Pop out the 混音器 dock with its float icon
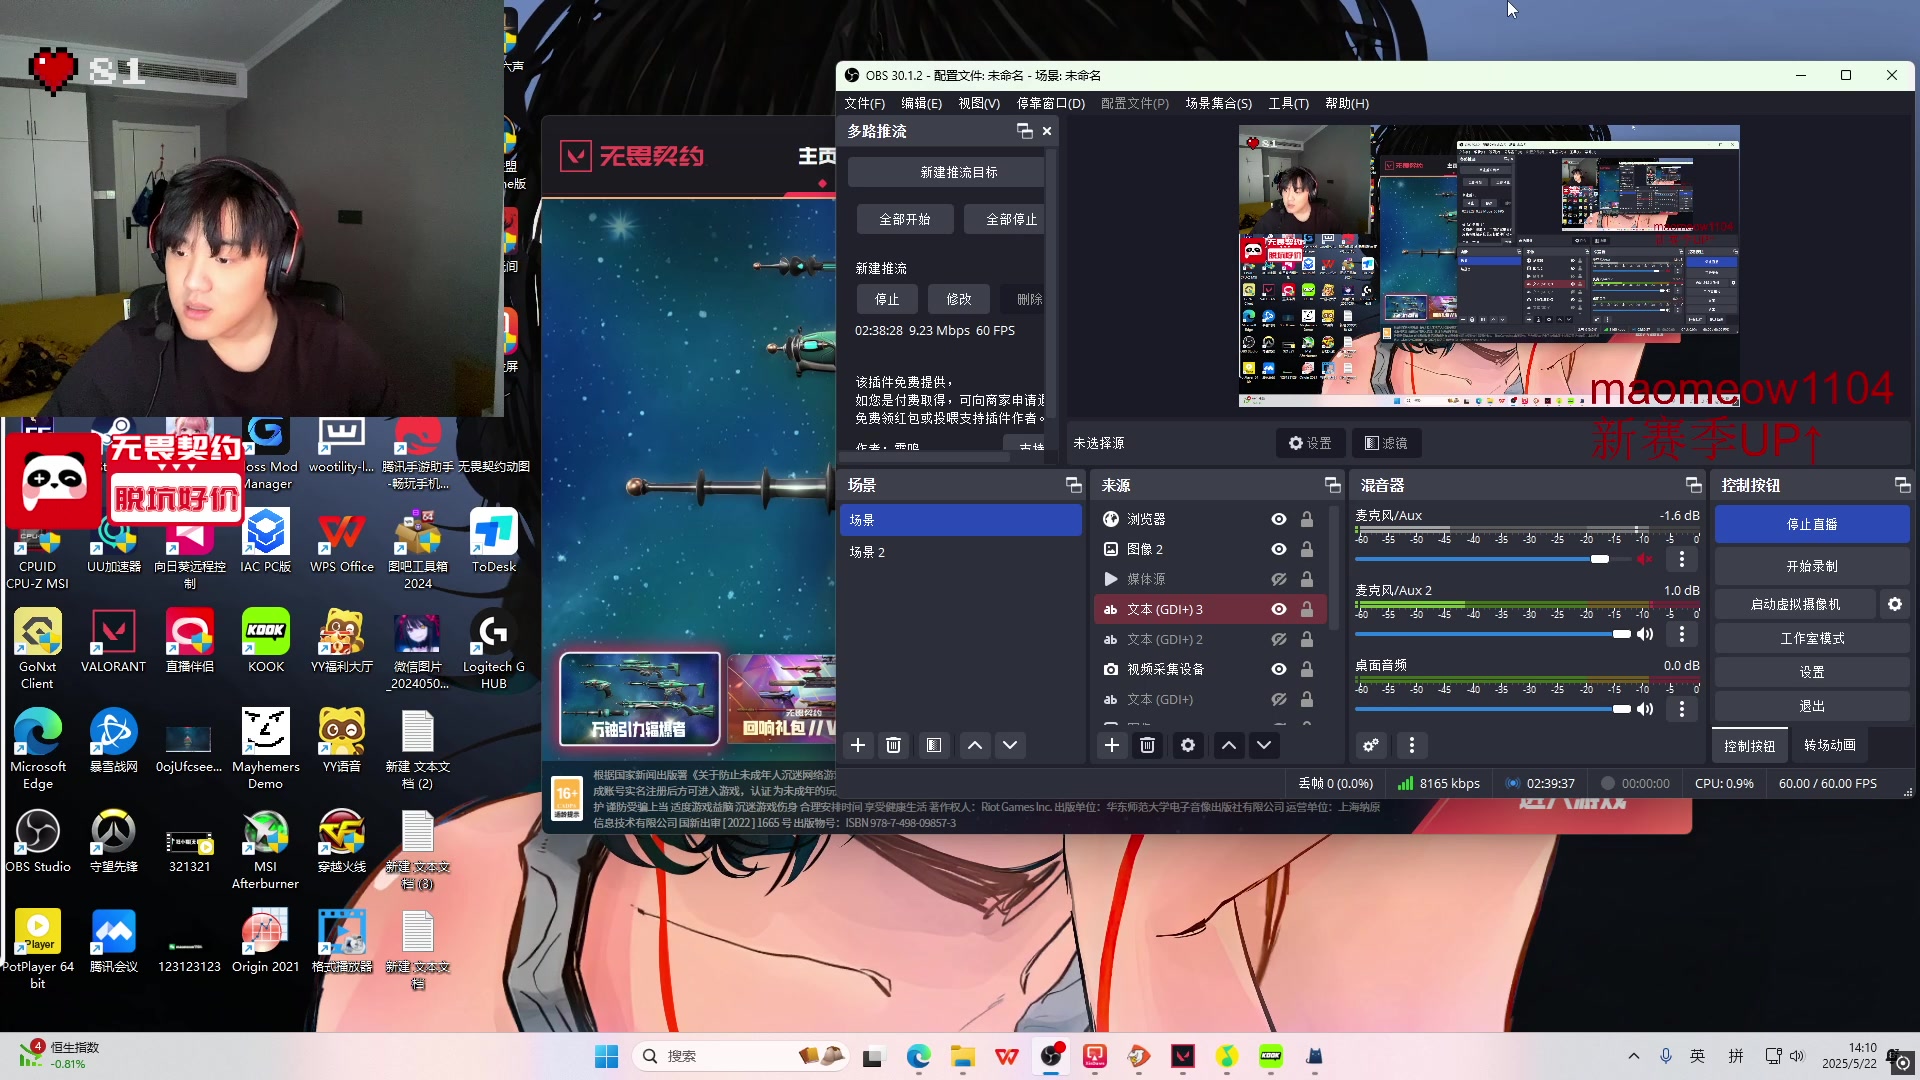Viewport: 1920px width, 1080px height. pyautogui.click(x=1694, y=485)
